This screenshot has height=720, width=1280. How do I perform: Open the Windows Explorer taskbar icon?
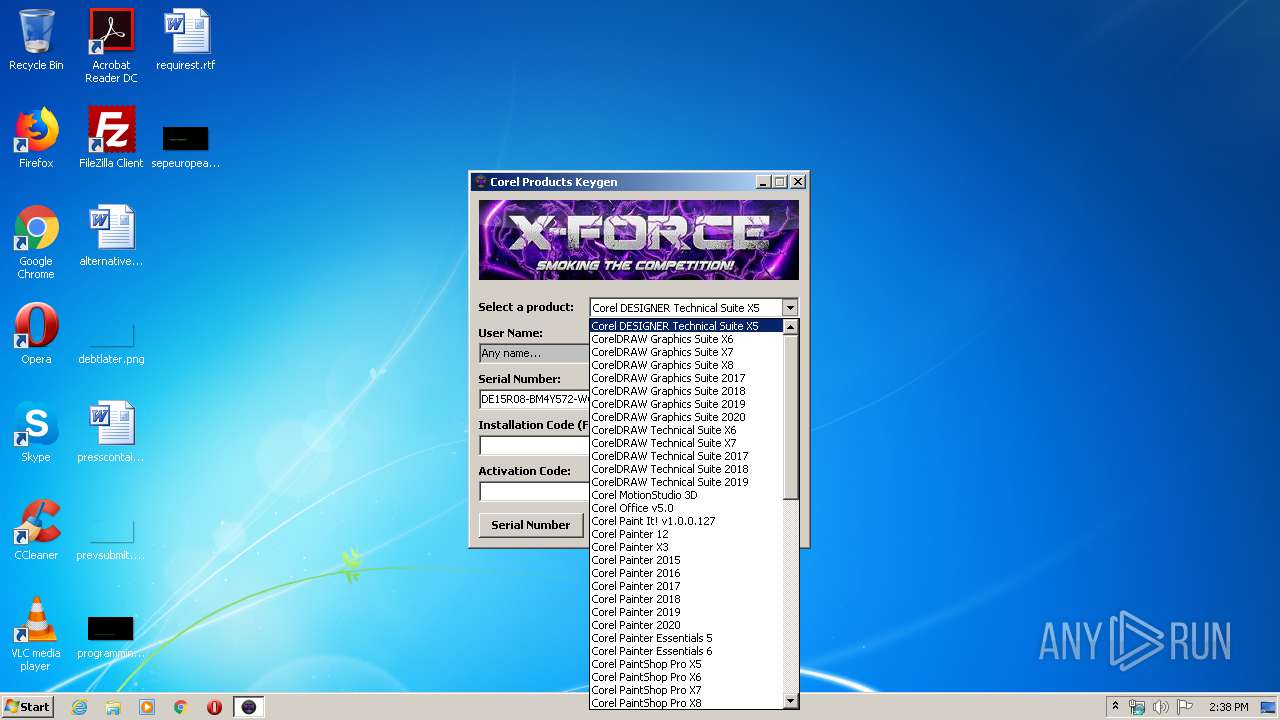click(113, 707)
